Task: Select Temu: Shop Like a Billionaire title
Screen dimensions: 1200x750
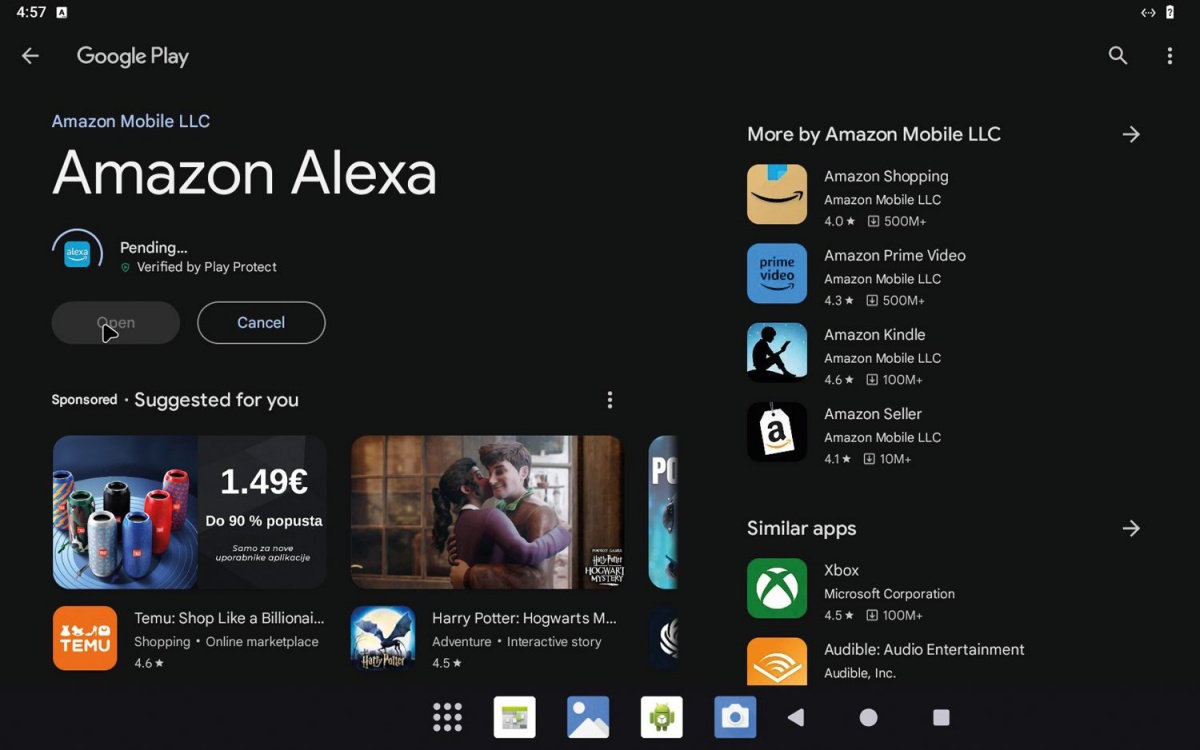Action: 229,618
